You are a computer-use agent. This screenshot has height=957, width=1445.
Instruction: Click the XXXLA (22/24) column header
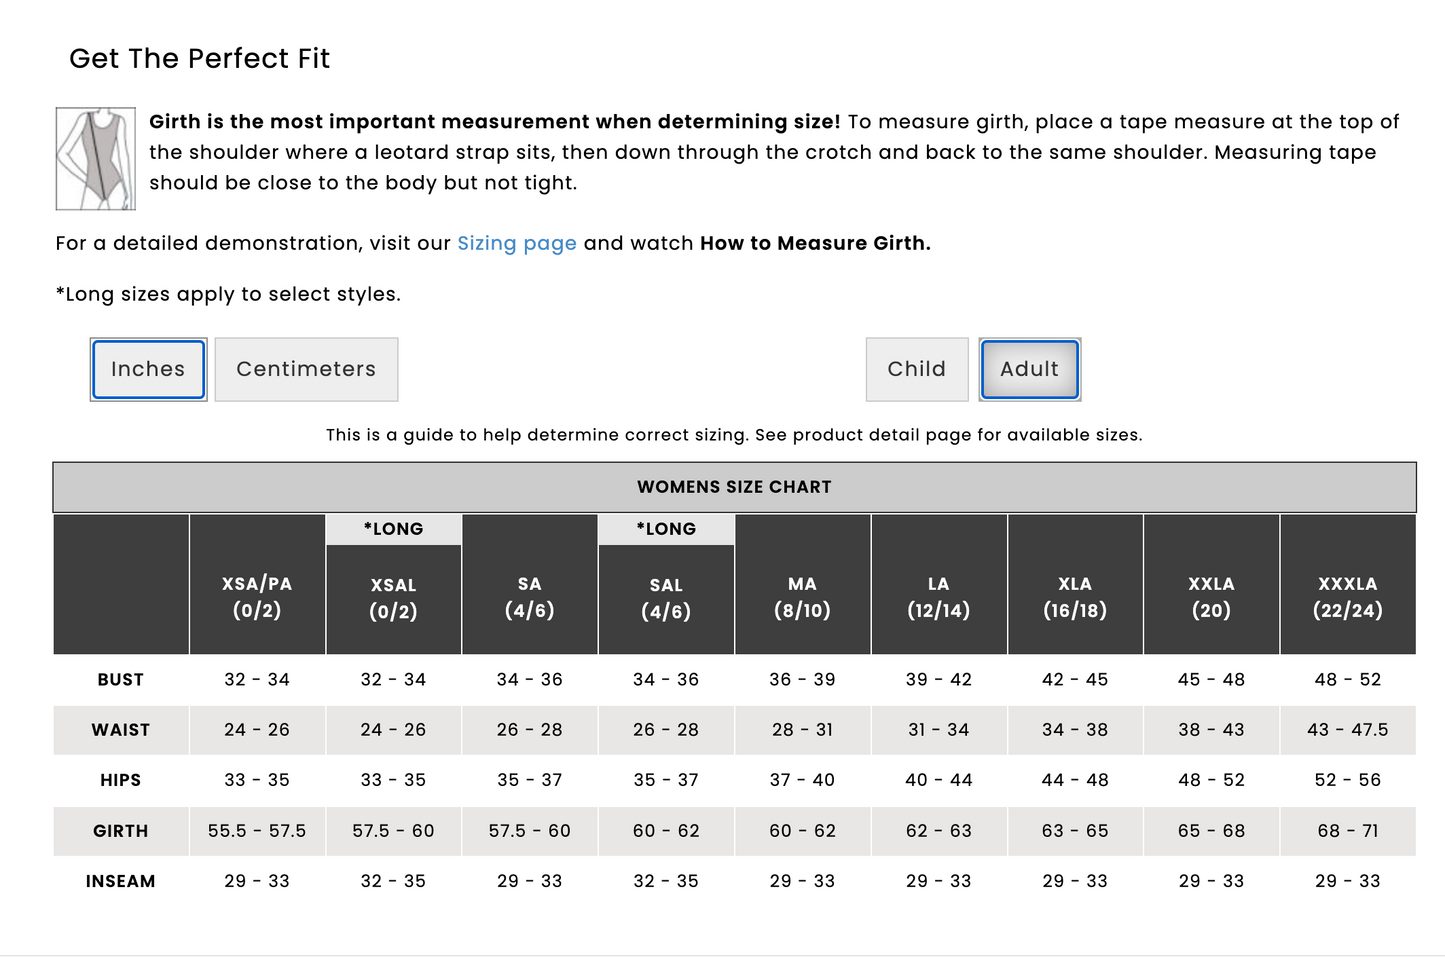[x=1347, y=597]
